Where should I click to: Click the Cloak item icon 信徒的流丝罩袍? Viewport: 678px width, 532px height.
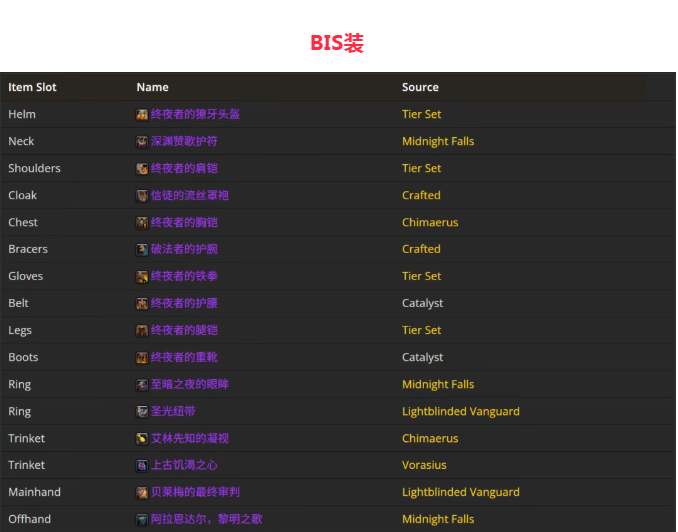click(x=142, y=195)
